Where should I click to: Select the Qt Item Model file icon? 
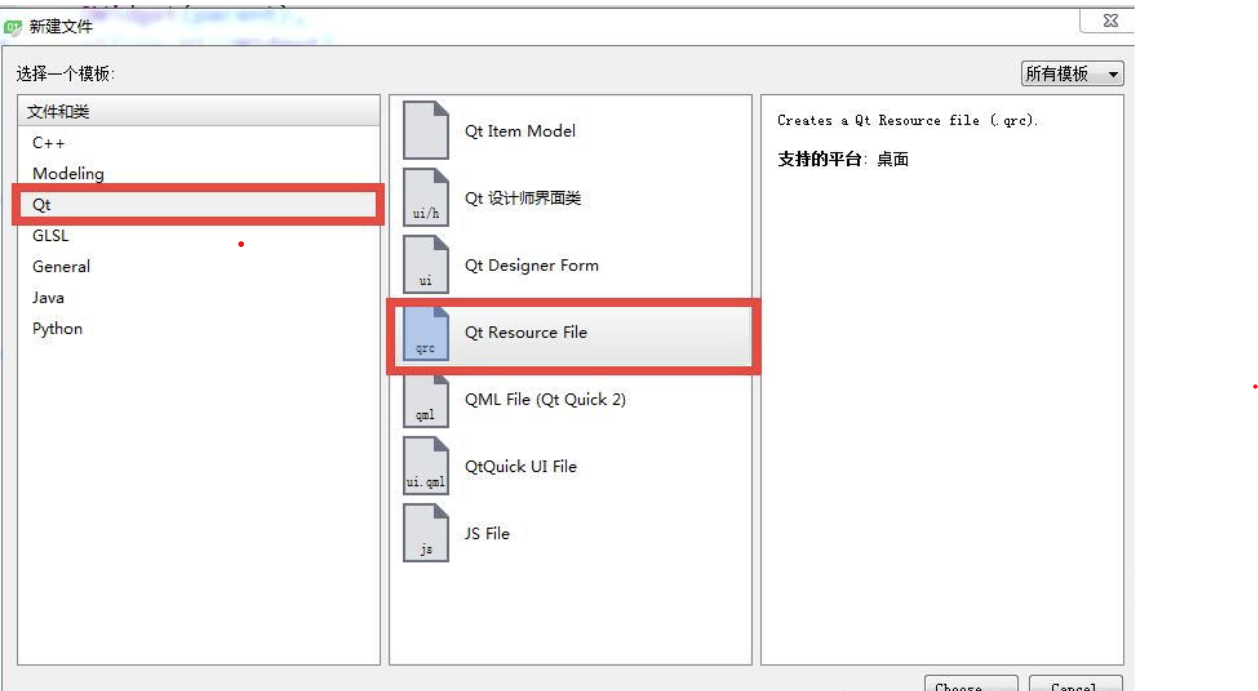426,131
